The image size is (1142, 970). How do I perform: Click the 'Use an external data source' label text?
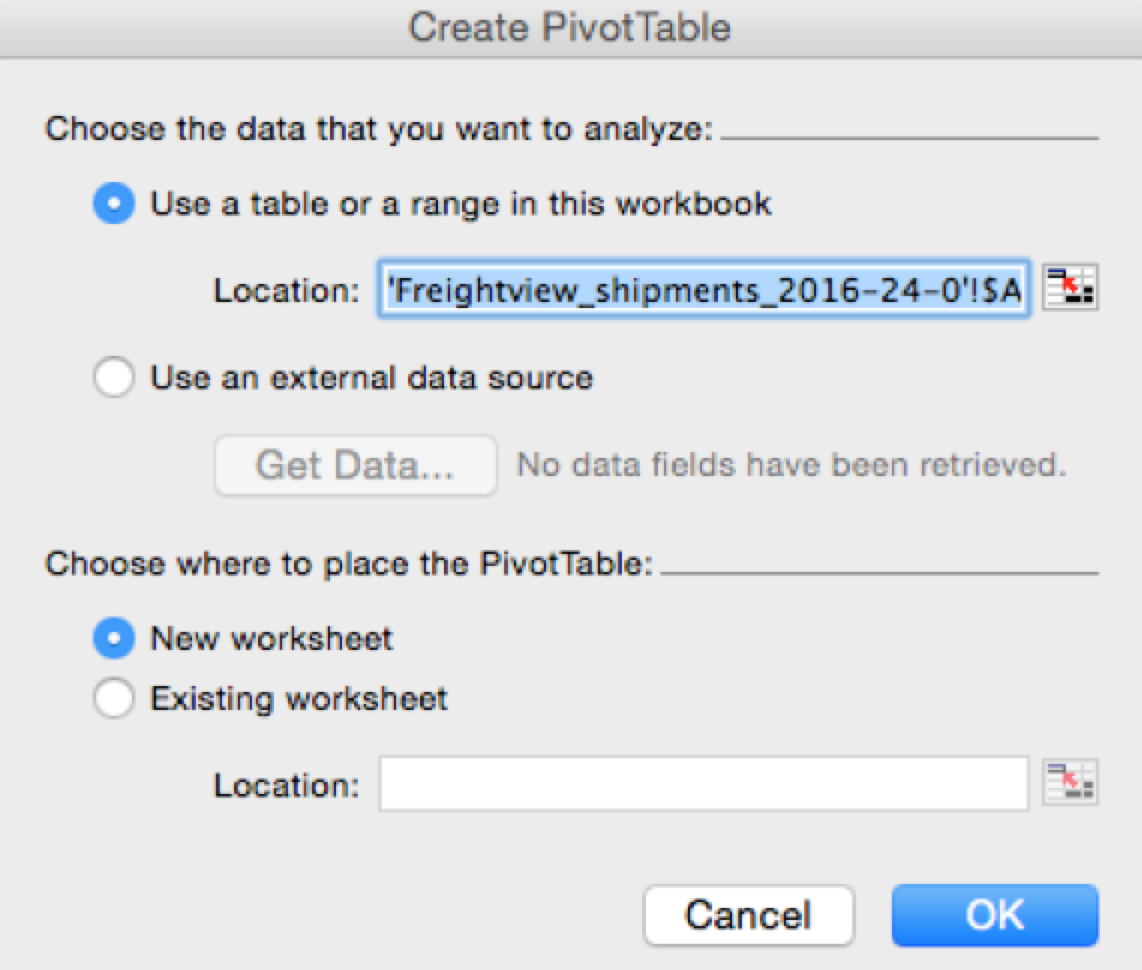(371, 378)
